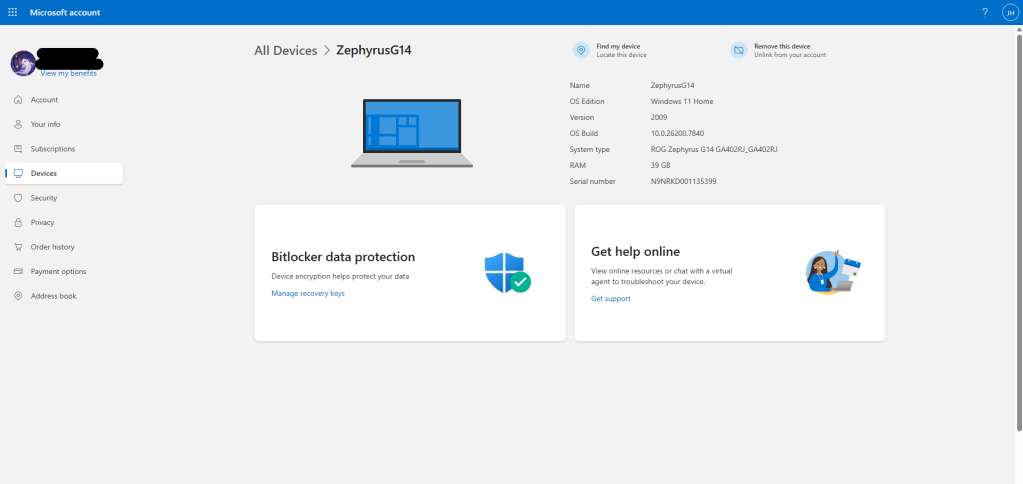Image resolution: width=1023 pixels, height=484 pixels.
Task: Click the vertical page scrollbar
Action: coord(1019,232)
